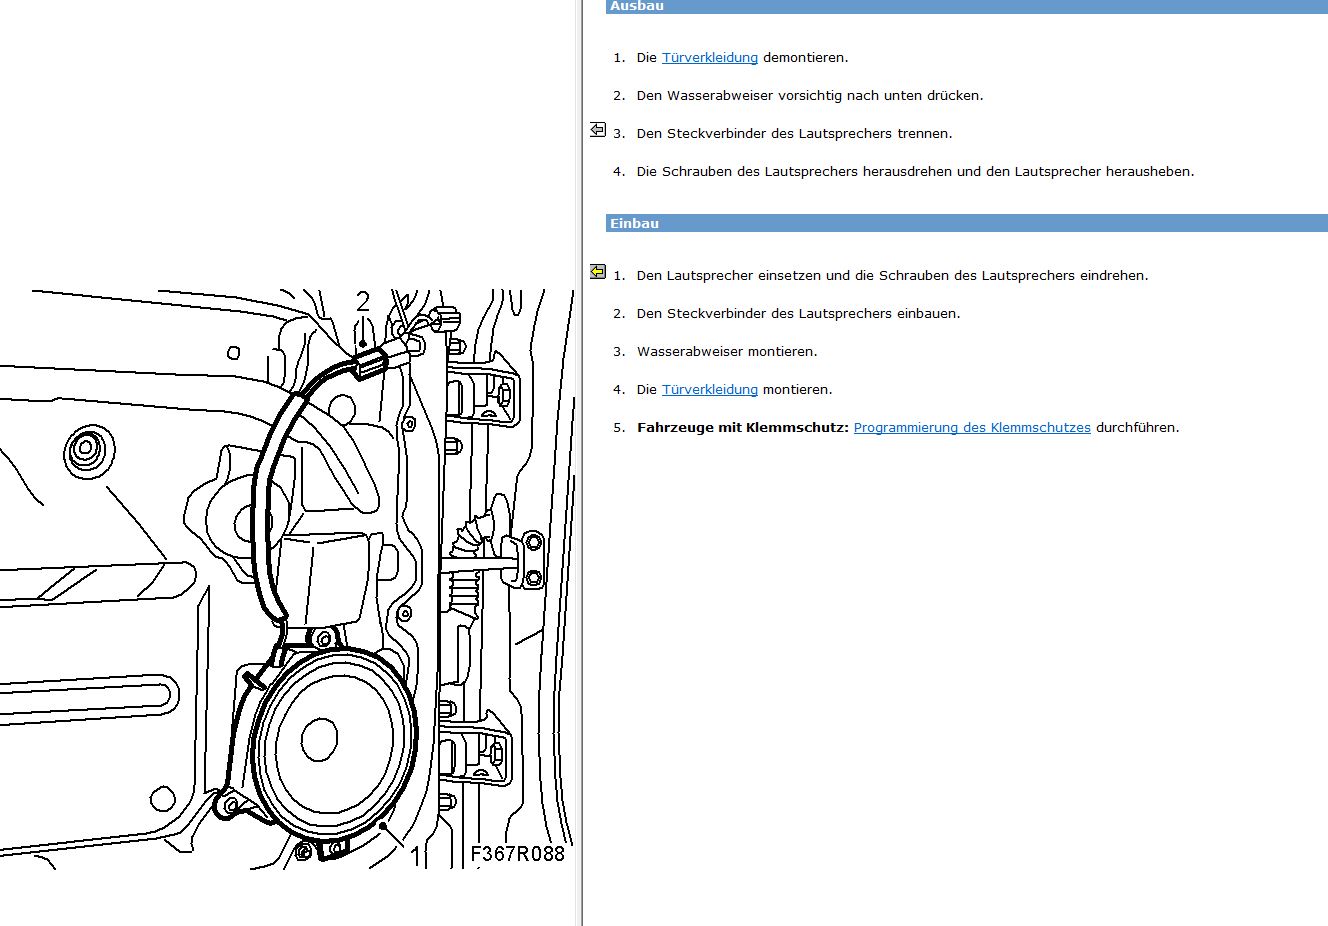Image resolution: width=1328 pixels, height=926 pixels.
Task: Select the vertical divider between the panes
Action: (582, 463)
